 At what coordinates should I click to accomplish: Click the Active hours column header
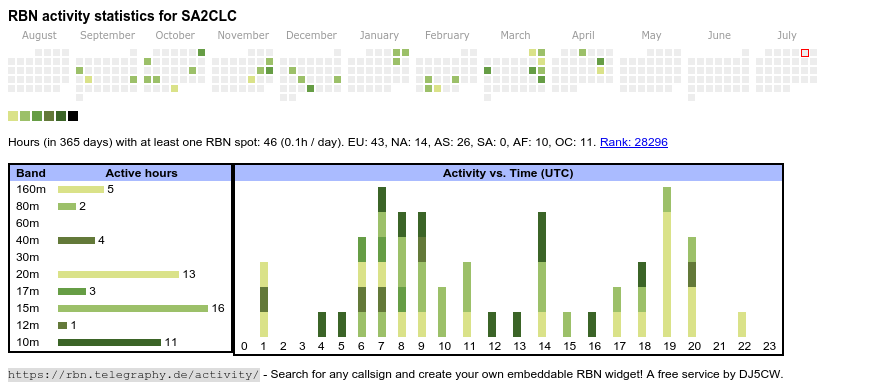141,173
